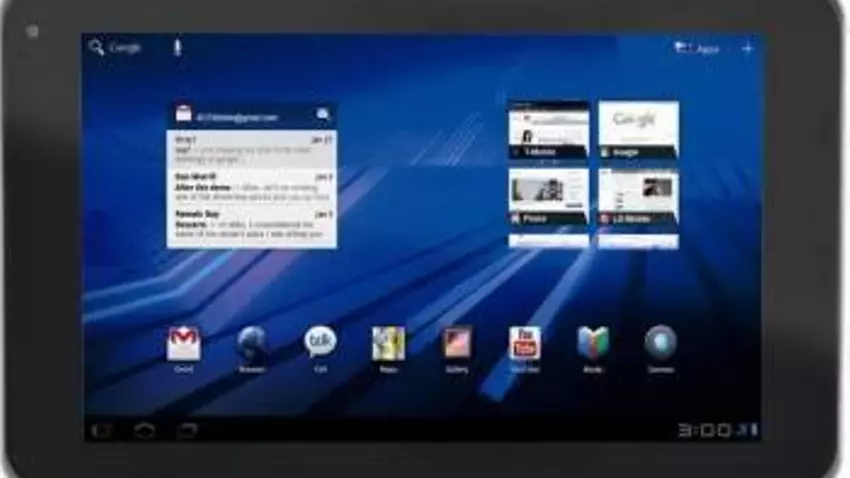Open second email in Gmail widget
Screen dimensions: 850x478
251,186
